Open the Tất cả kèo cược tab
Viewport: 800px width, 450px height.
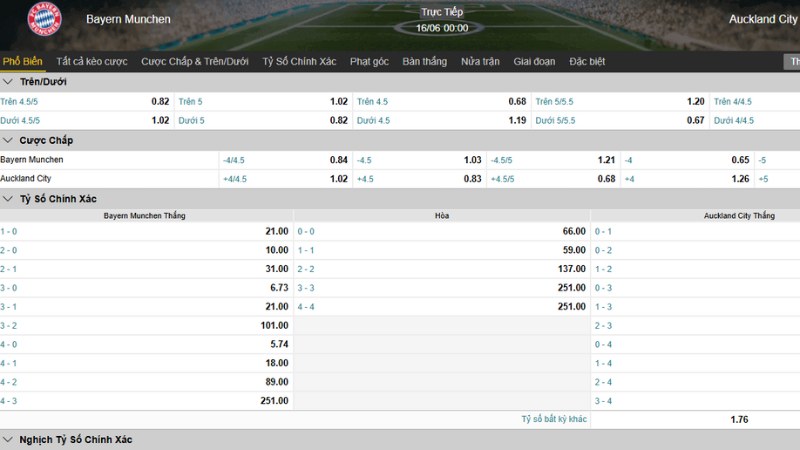(x=92, y=61)
